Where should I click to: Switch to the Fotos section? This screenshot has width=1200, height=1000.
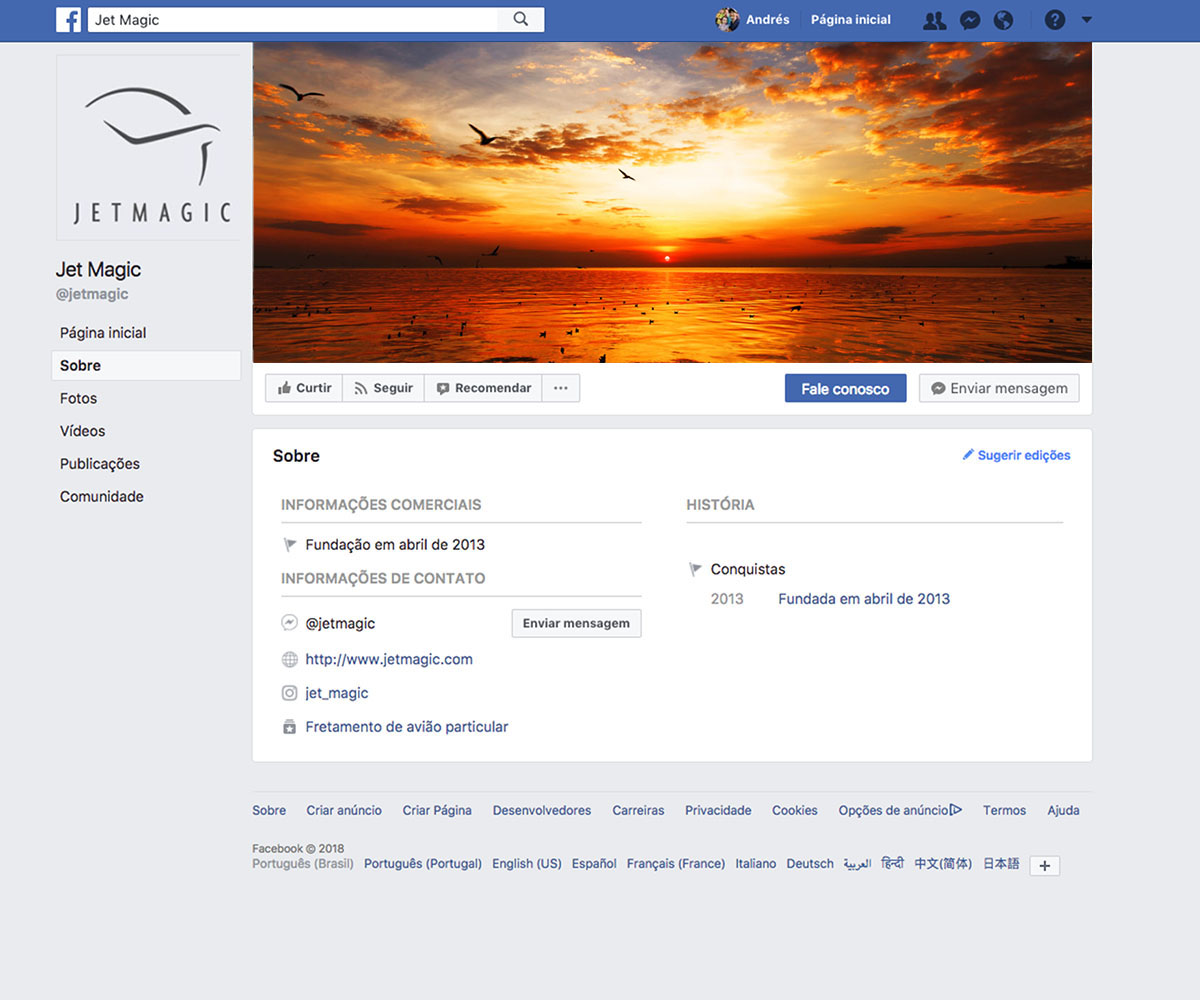pos(78,398)
